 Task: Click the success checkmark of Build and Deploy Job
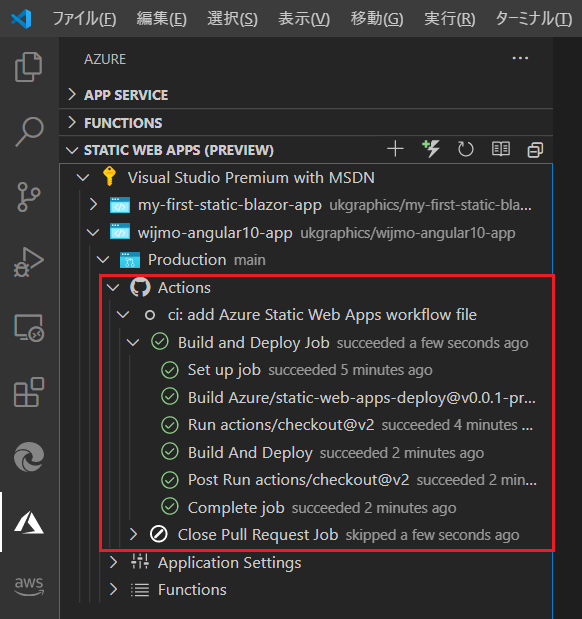click(x=160, y=342)
